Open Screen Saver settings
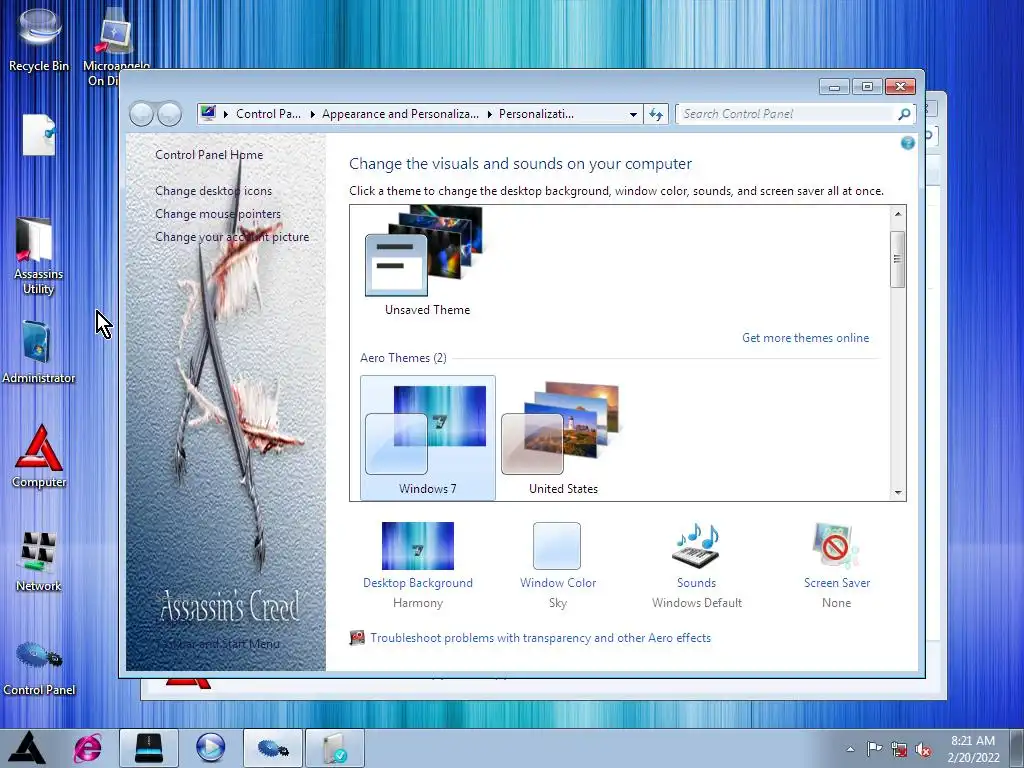 point(837,566)
